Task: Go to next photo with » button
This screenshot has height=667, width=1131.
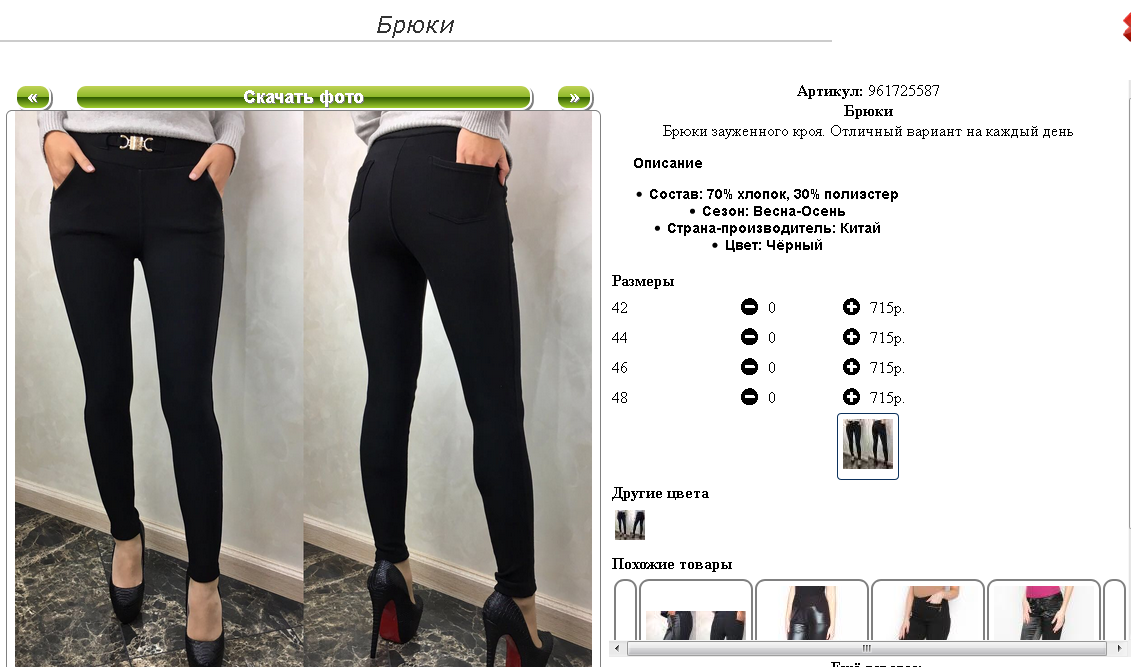Action: click(574, 97)
